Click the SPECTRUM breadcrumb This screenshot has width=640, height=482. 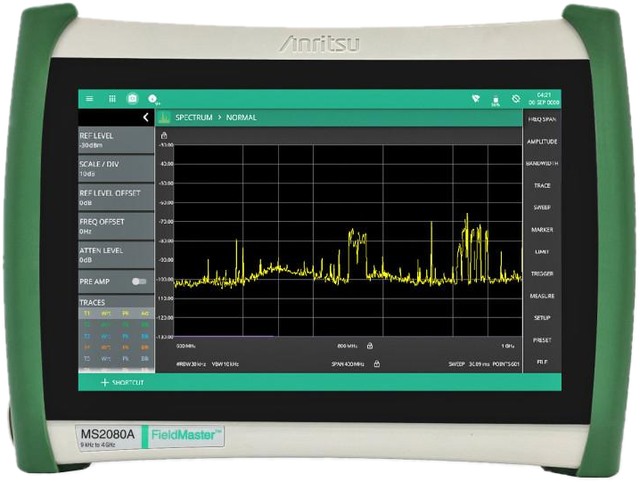[x=194, y=118]
